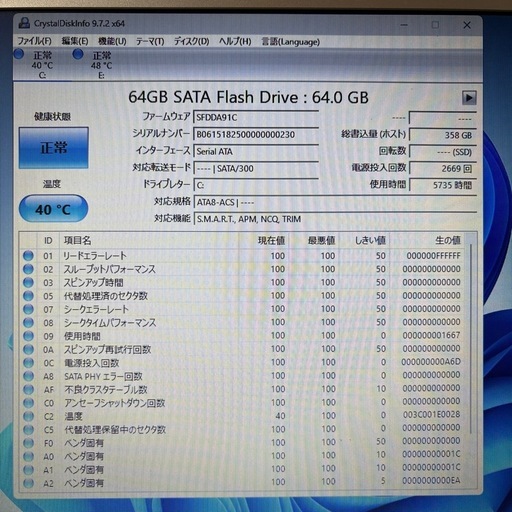Viewport: 512px width, 512px height.
Task: Click the status icon for row A1
Action: point(28,469)
